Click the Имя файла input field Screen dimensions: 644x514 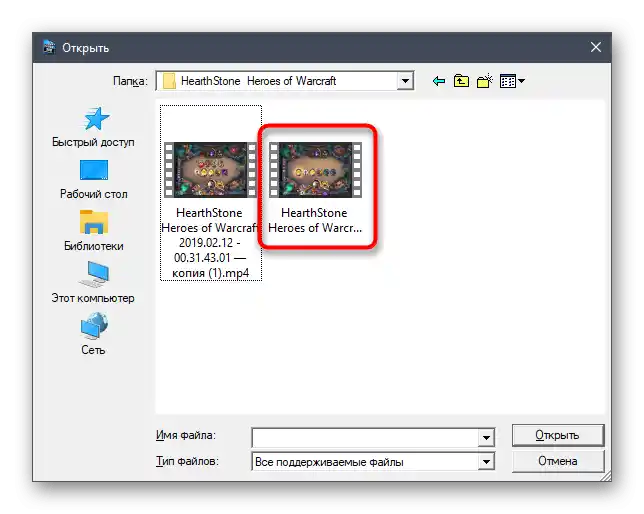pos(365,438)
